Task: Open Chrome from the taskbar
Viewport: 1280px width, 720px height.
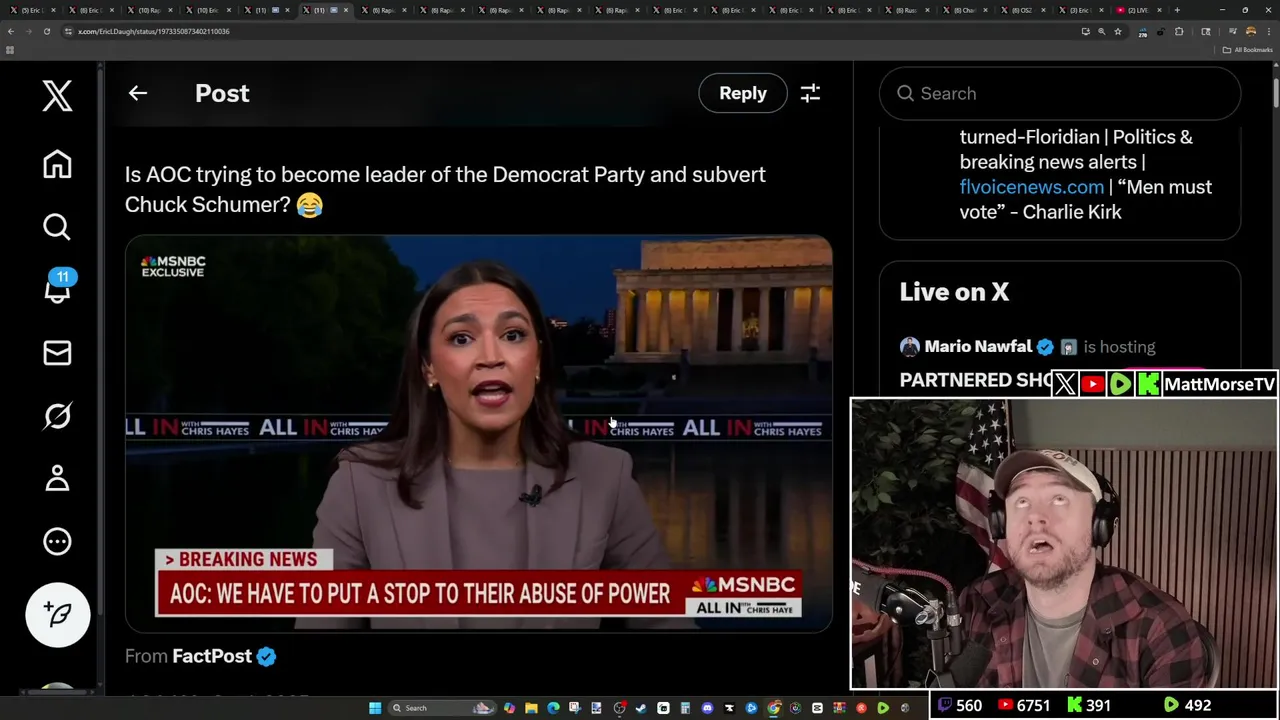Action: pyautogui.click(x=773, y=708)
